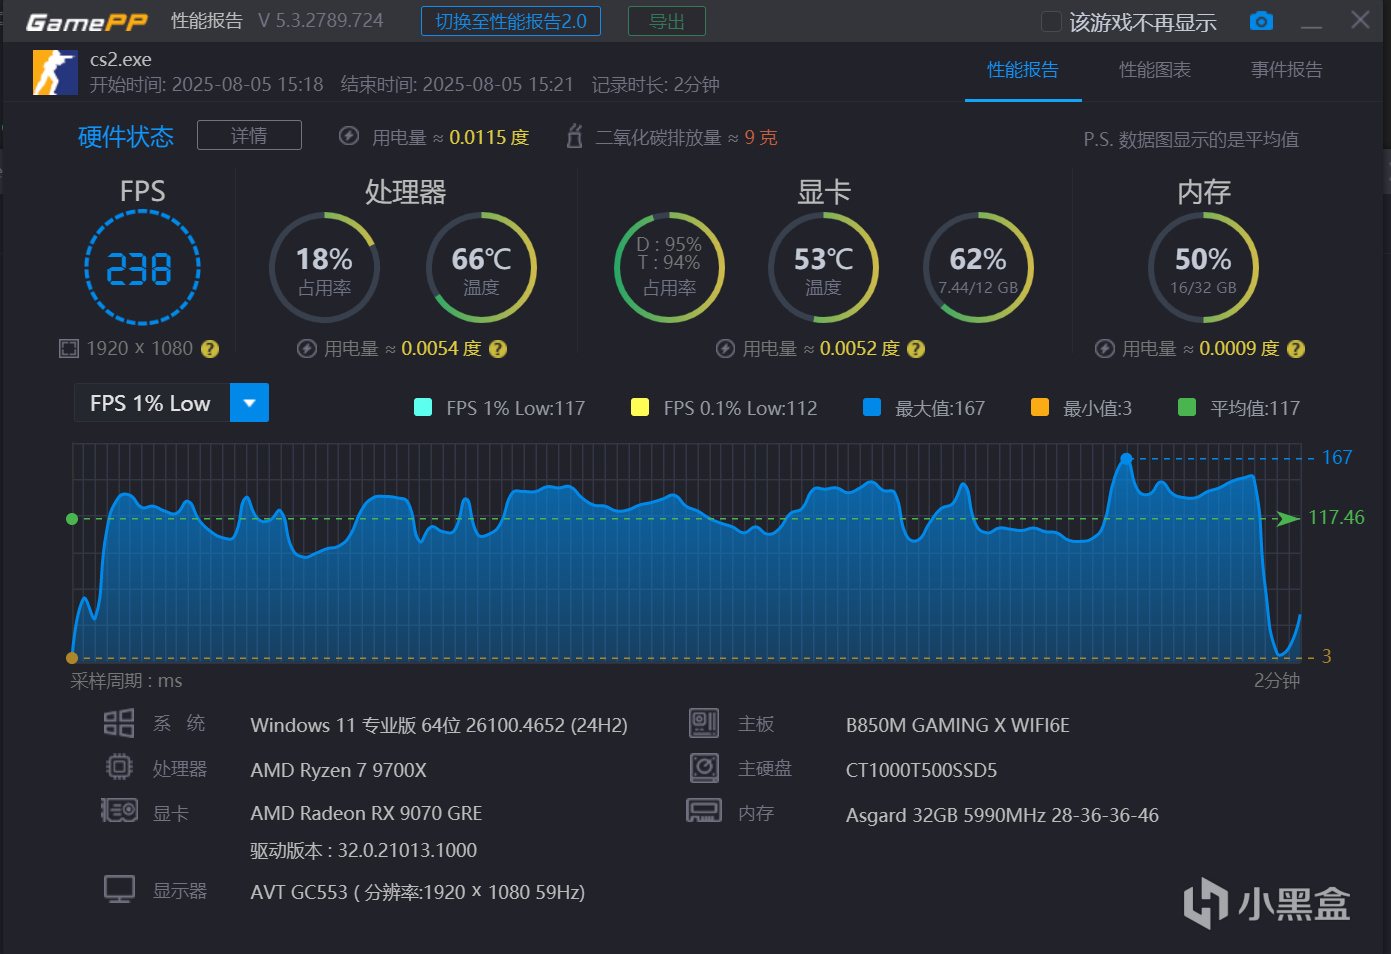Click the 53℃ graphics card temperature gauge

point(823,268)
